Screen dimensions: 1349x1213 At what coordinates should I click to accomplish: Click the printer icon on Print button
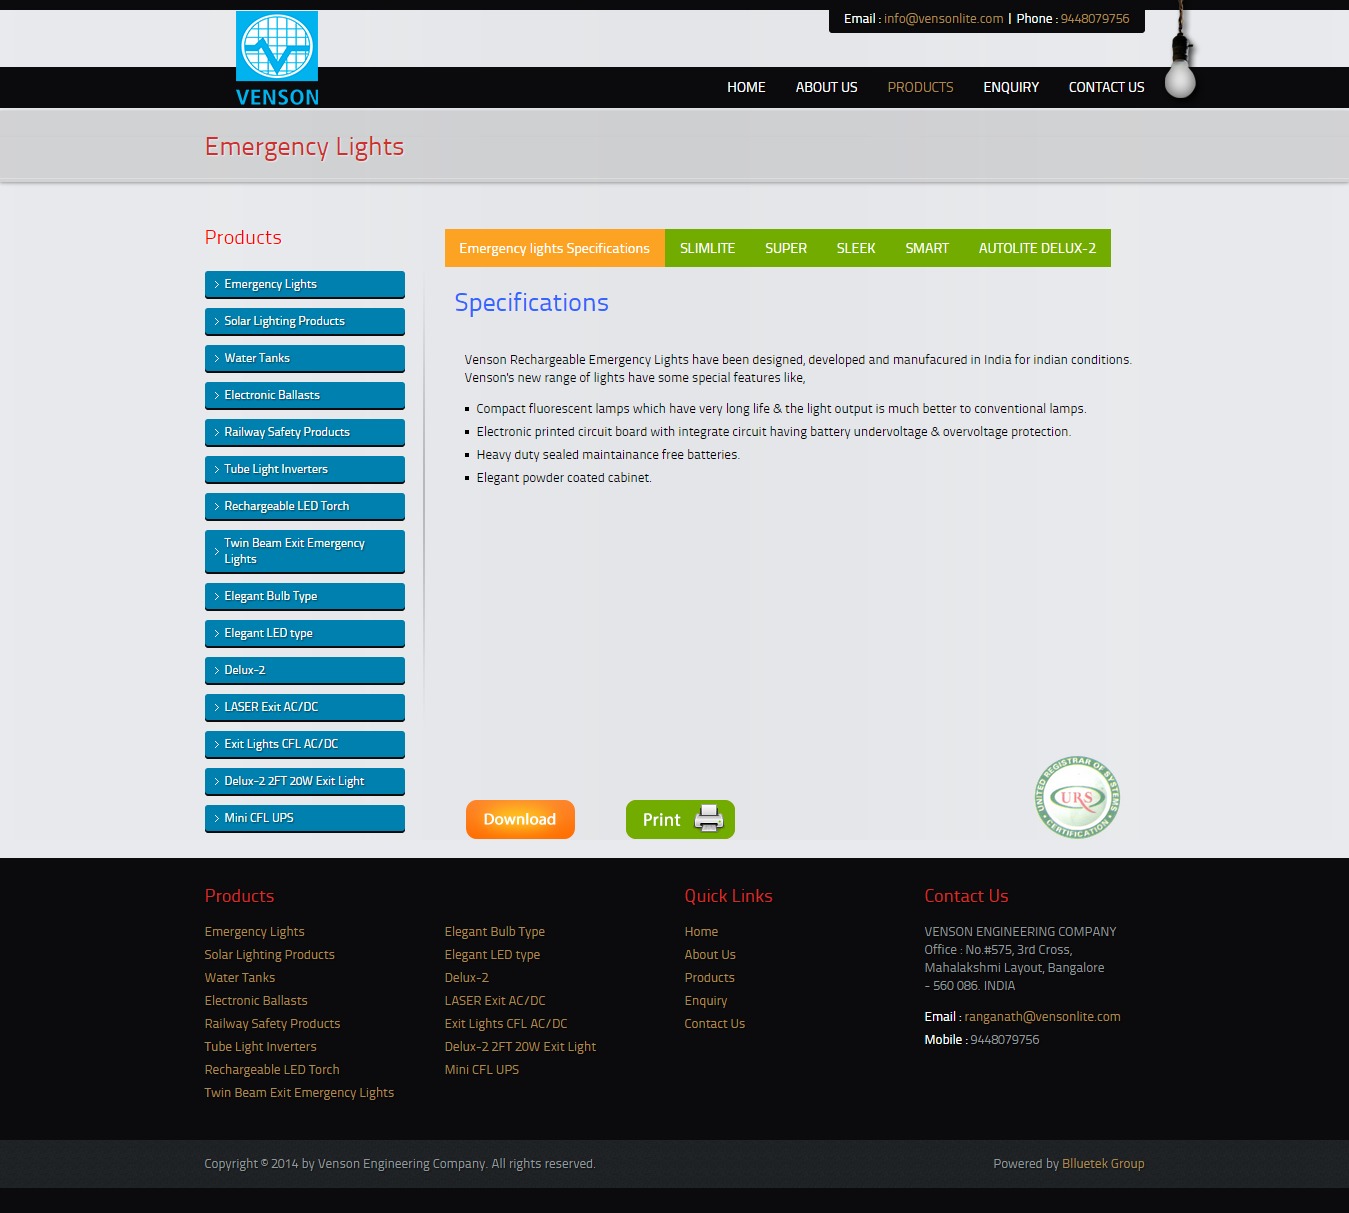pos(709,819)
